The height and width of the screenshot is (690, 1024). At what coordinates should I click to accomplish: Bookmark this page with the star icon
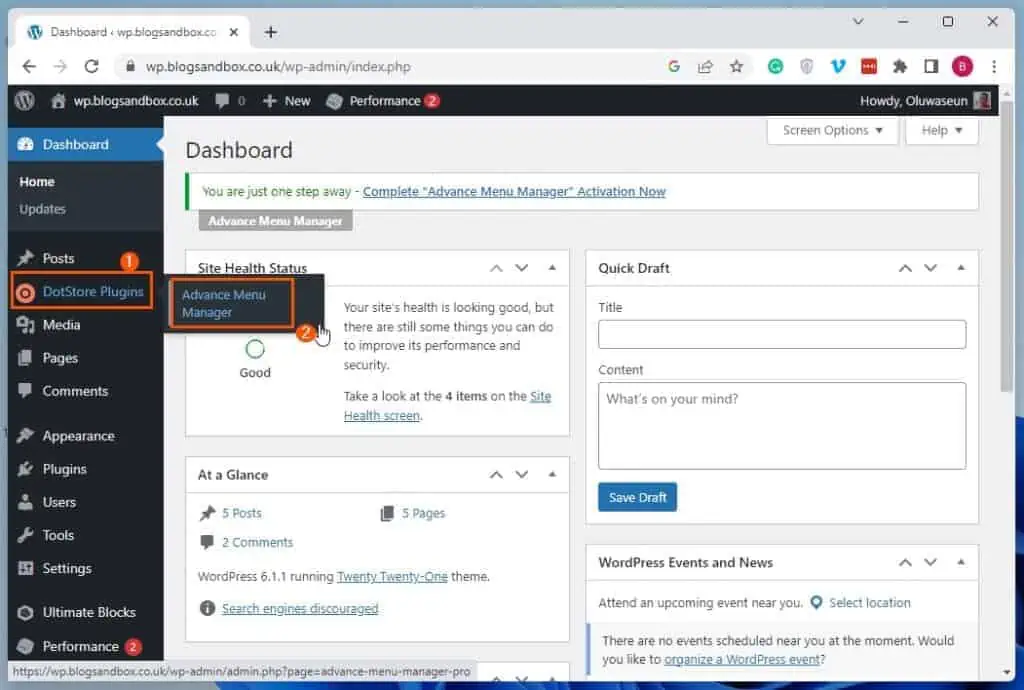(736, 67)
